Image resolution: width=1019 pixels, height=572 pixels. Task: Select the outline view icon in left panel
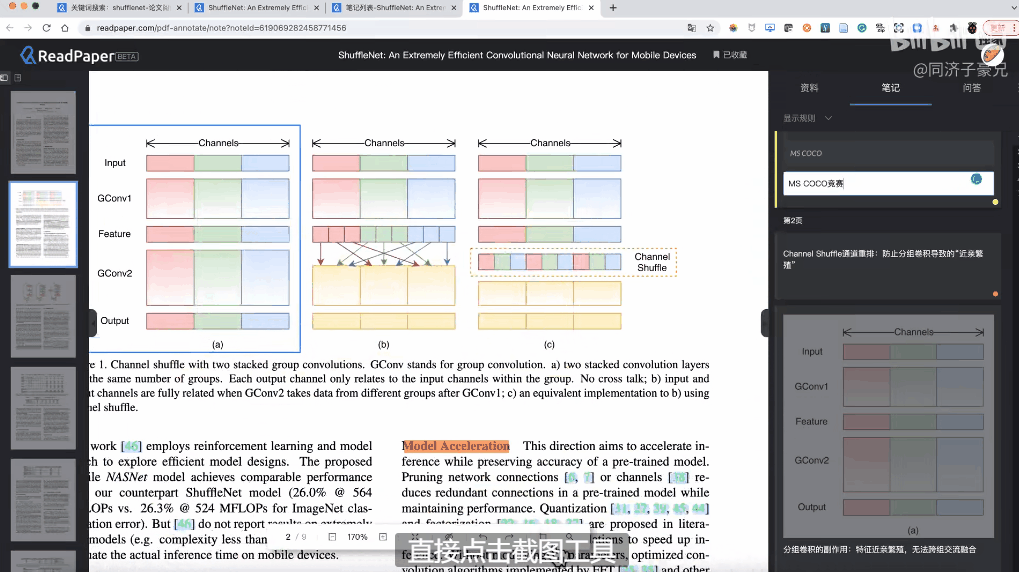coord(18,78)
